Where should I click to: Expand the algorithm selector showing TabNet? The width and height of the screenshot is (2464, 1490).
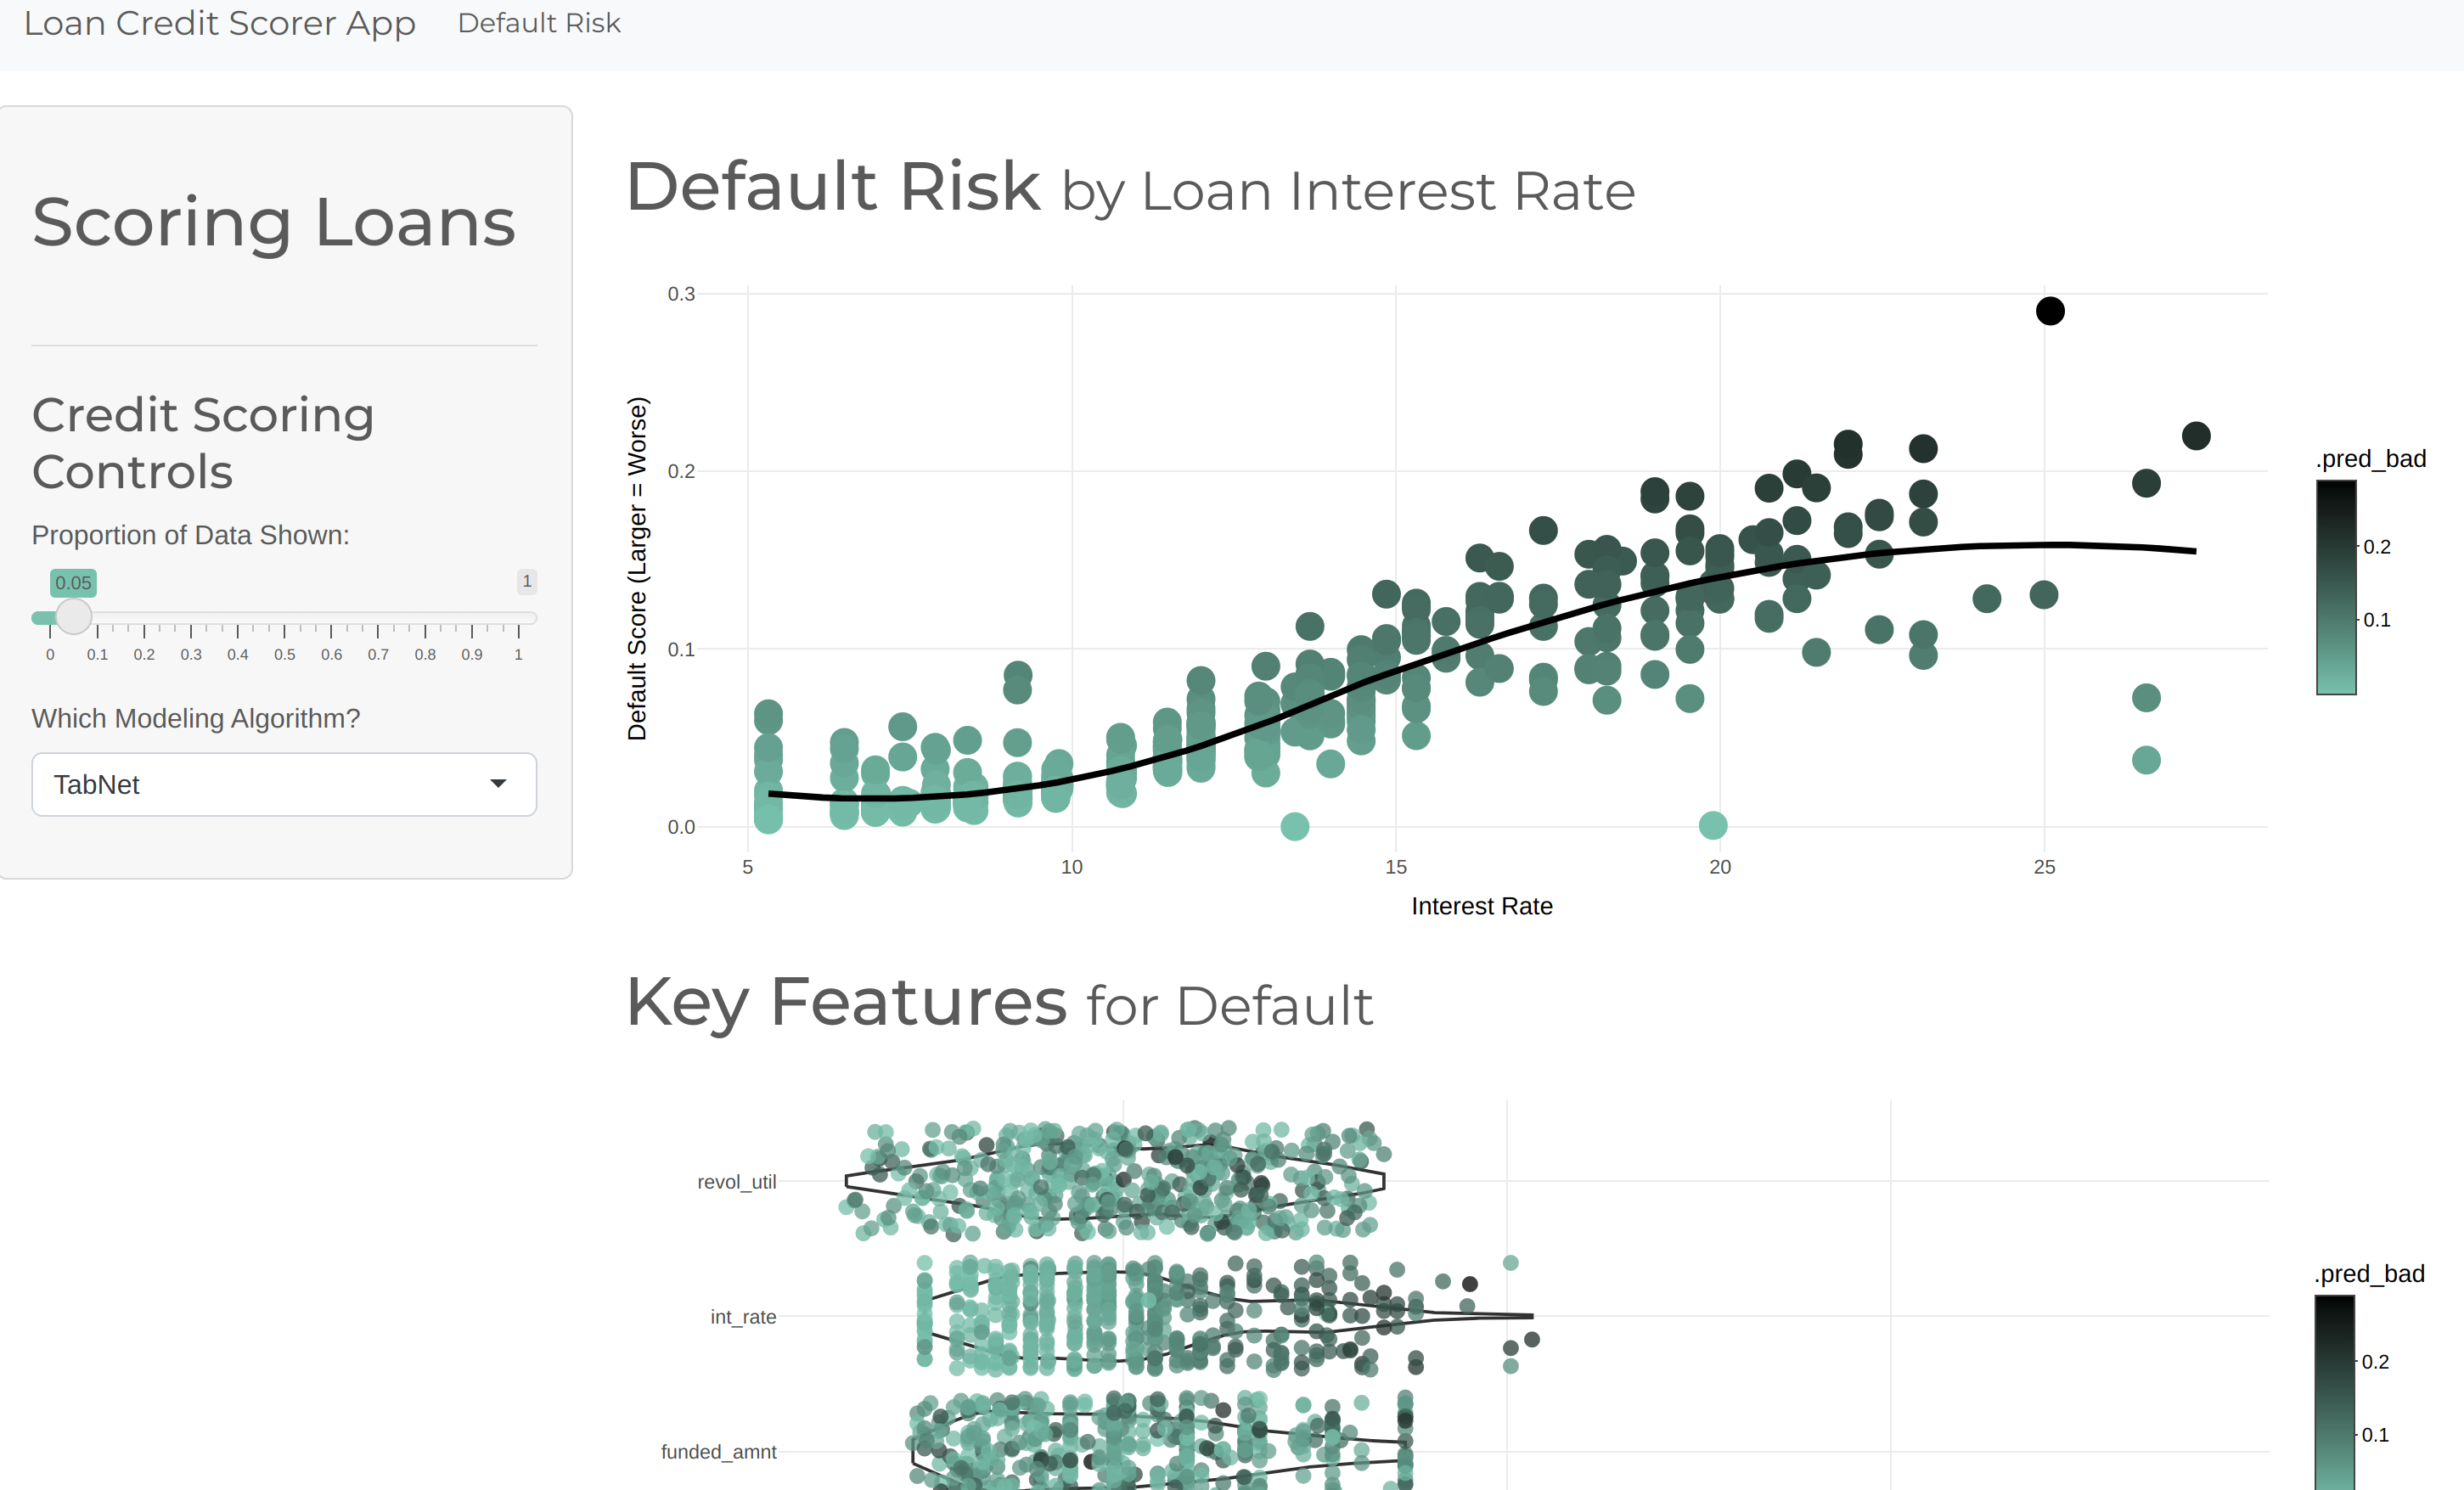(283, 785)
